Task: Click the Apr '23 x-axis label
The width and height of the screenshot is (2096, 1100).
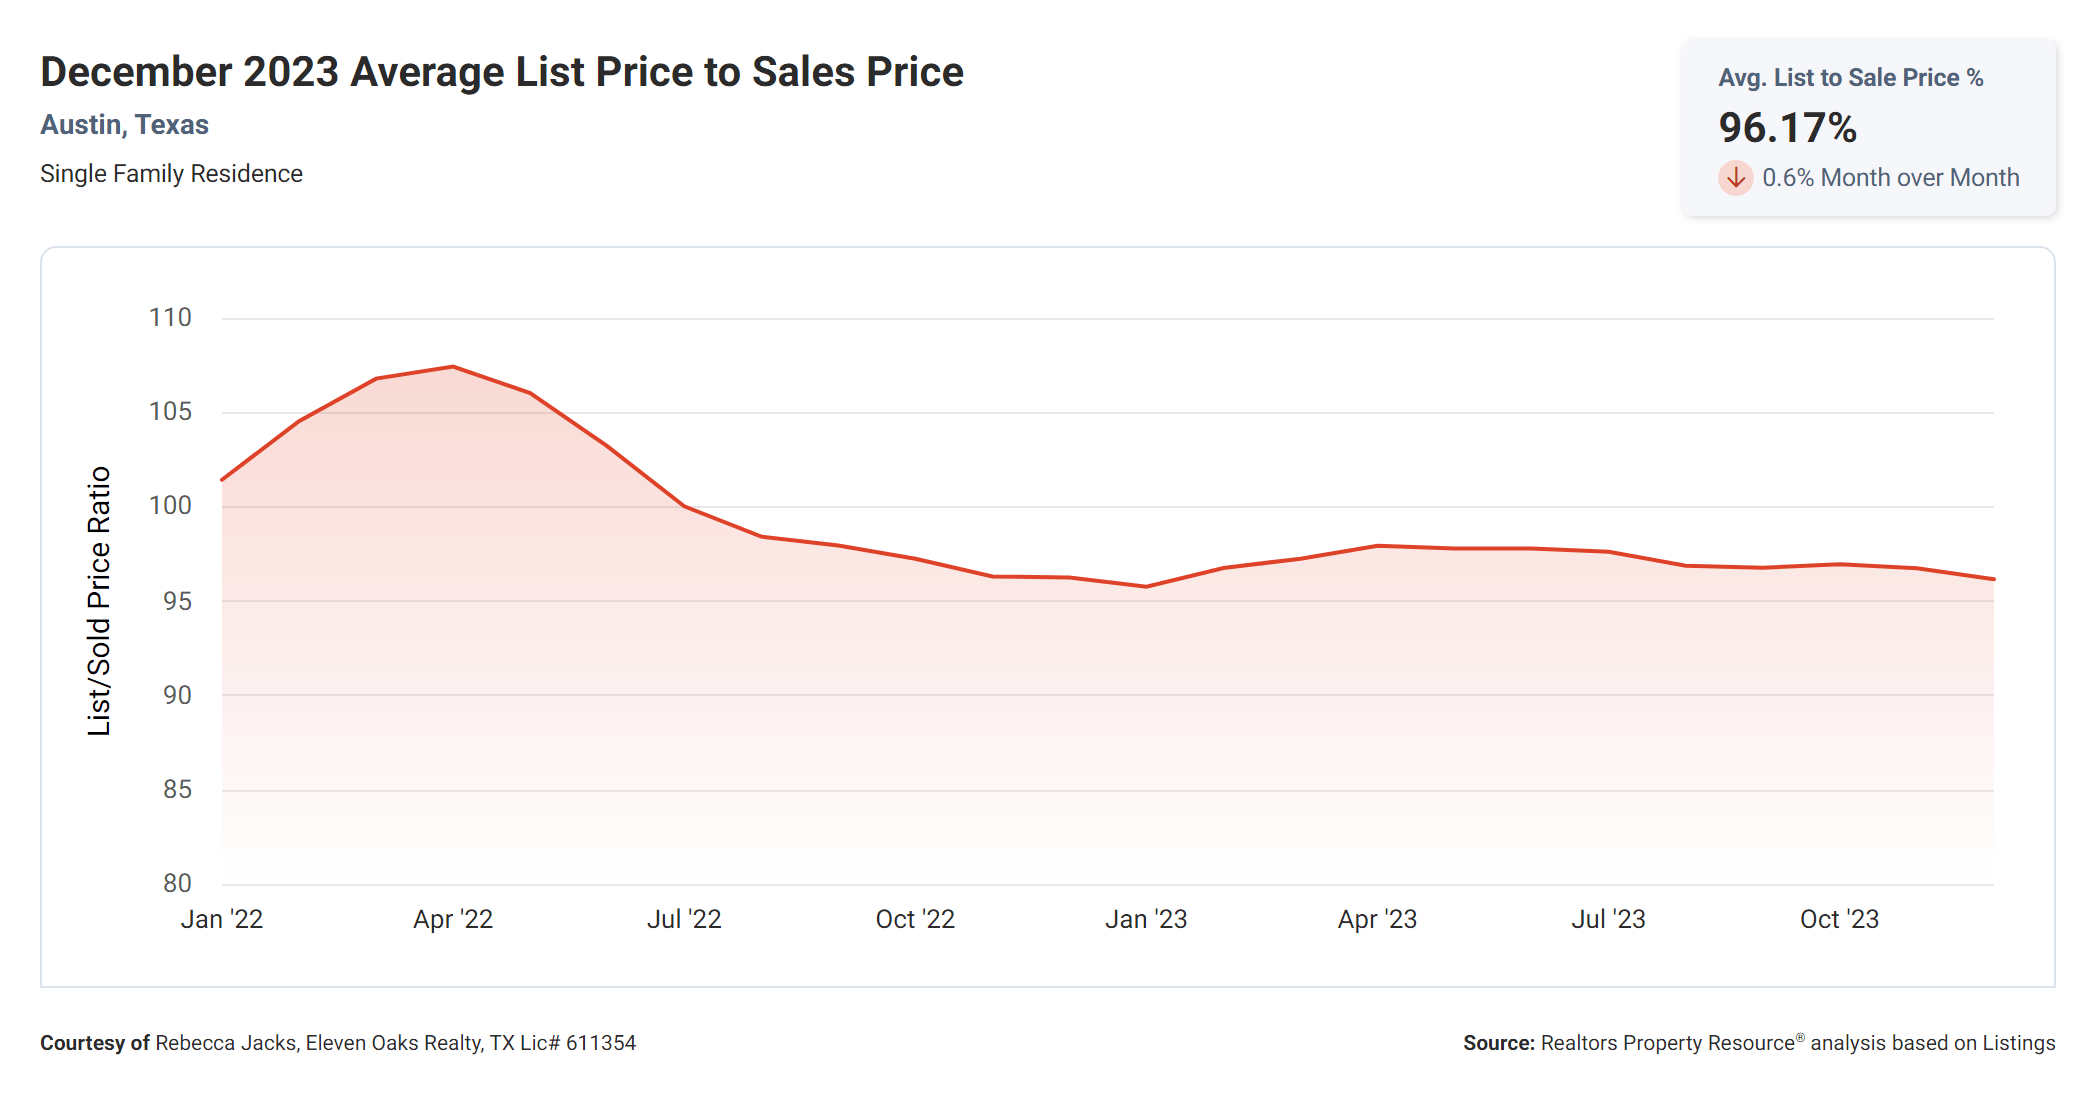Action: tap(1377, 919)
